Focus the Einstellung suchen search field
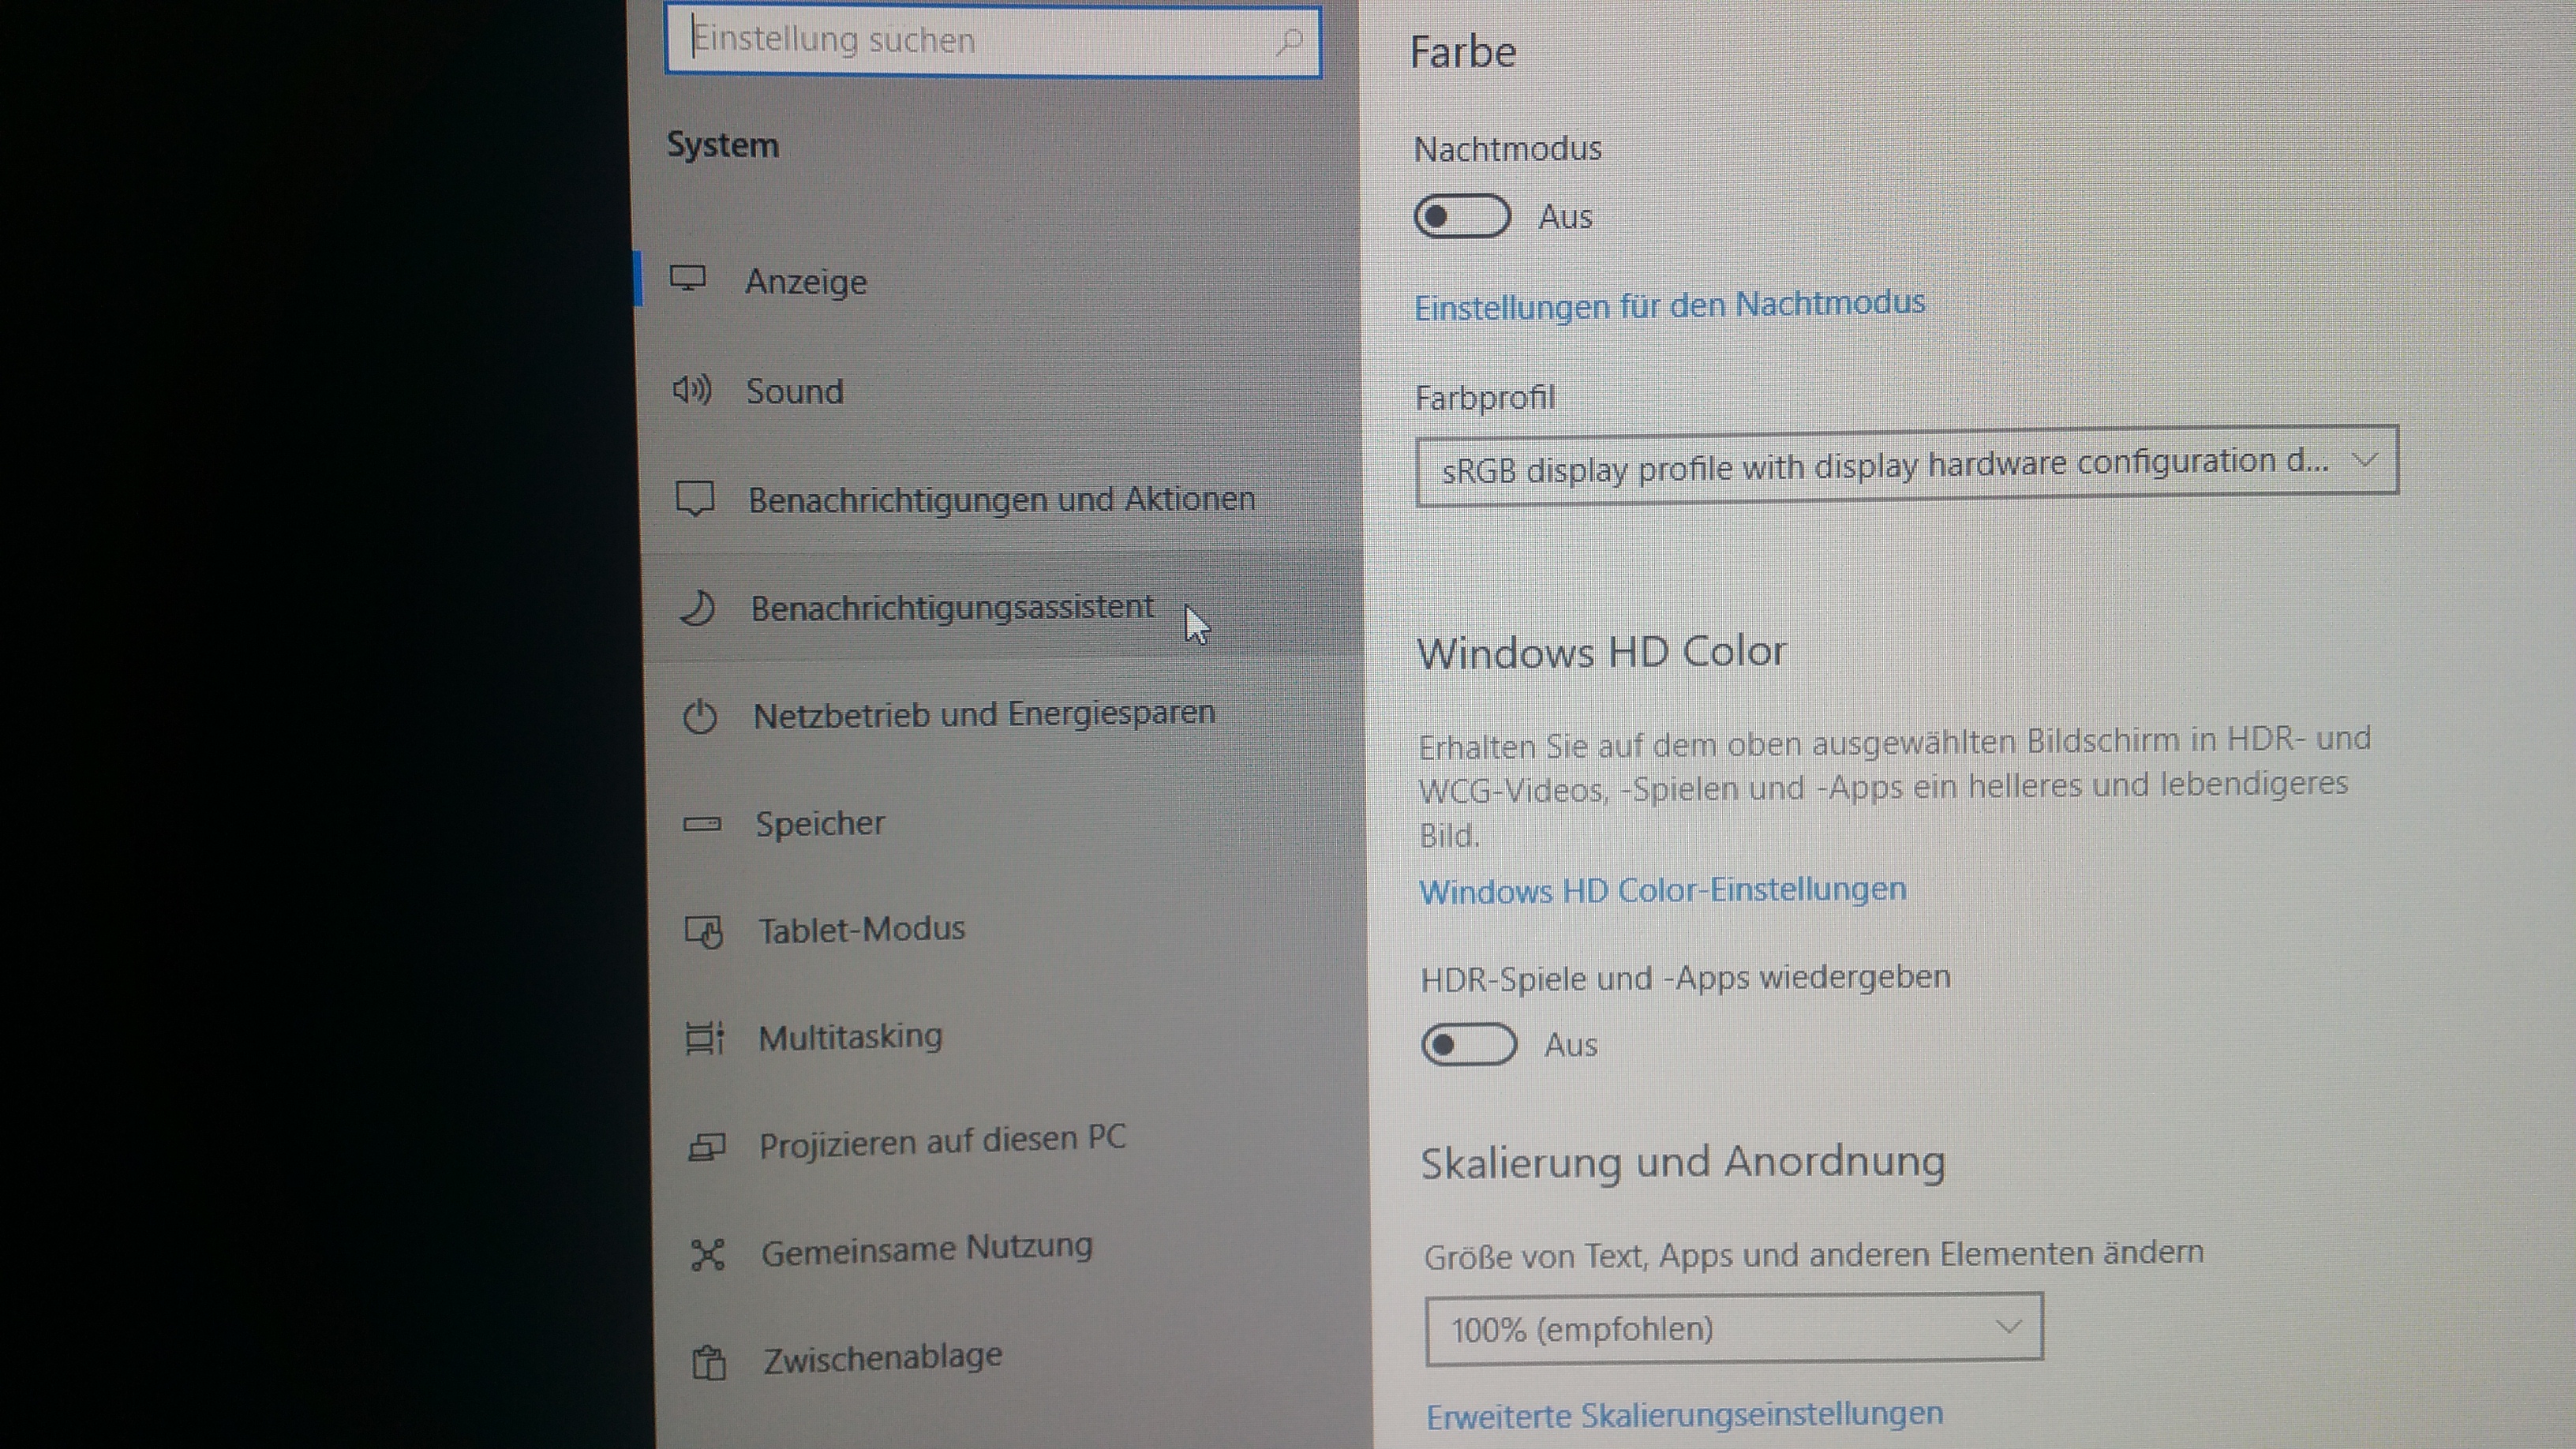Screen dimensions: 2576x1449 [980, 42]
